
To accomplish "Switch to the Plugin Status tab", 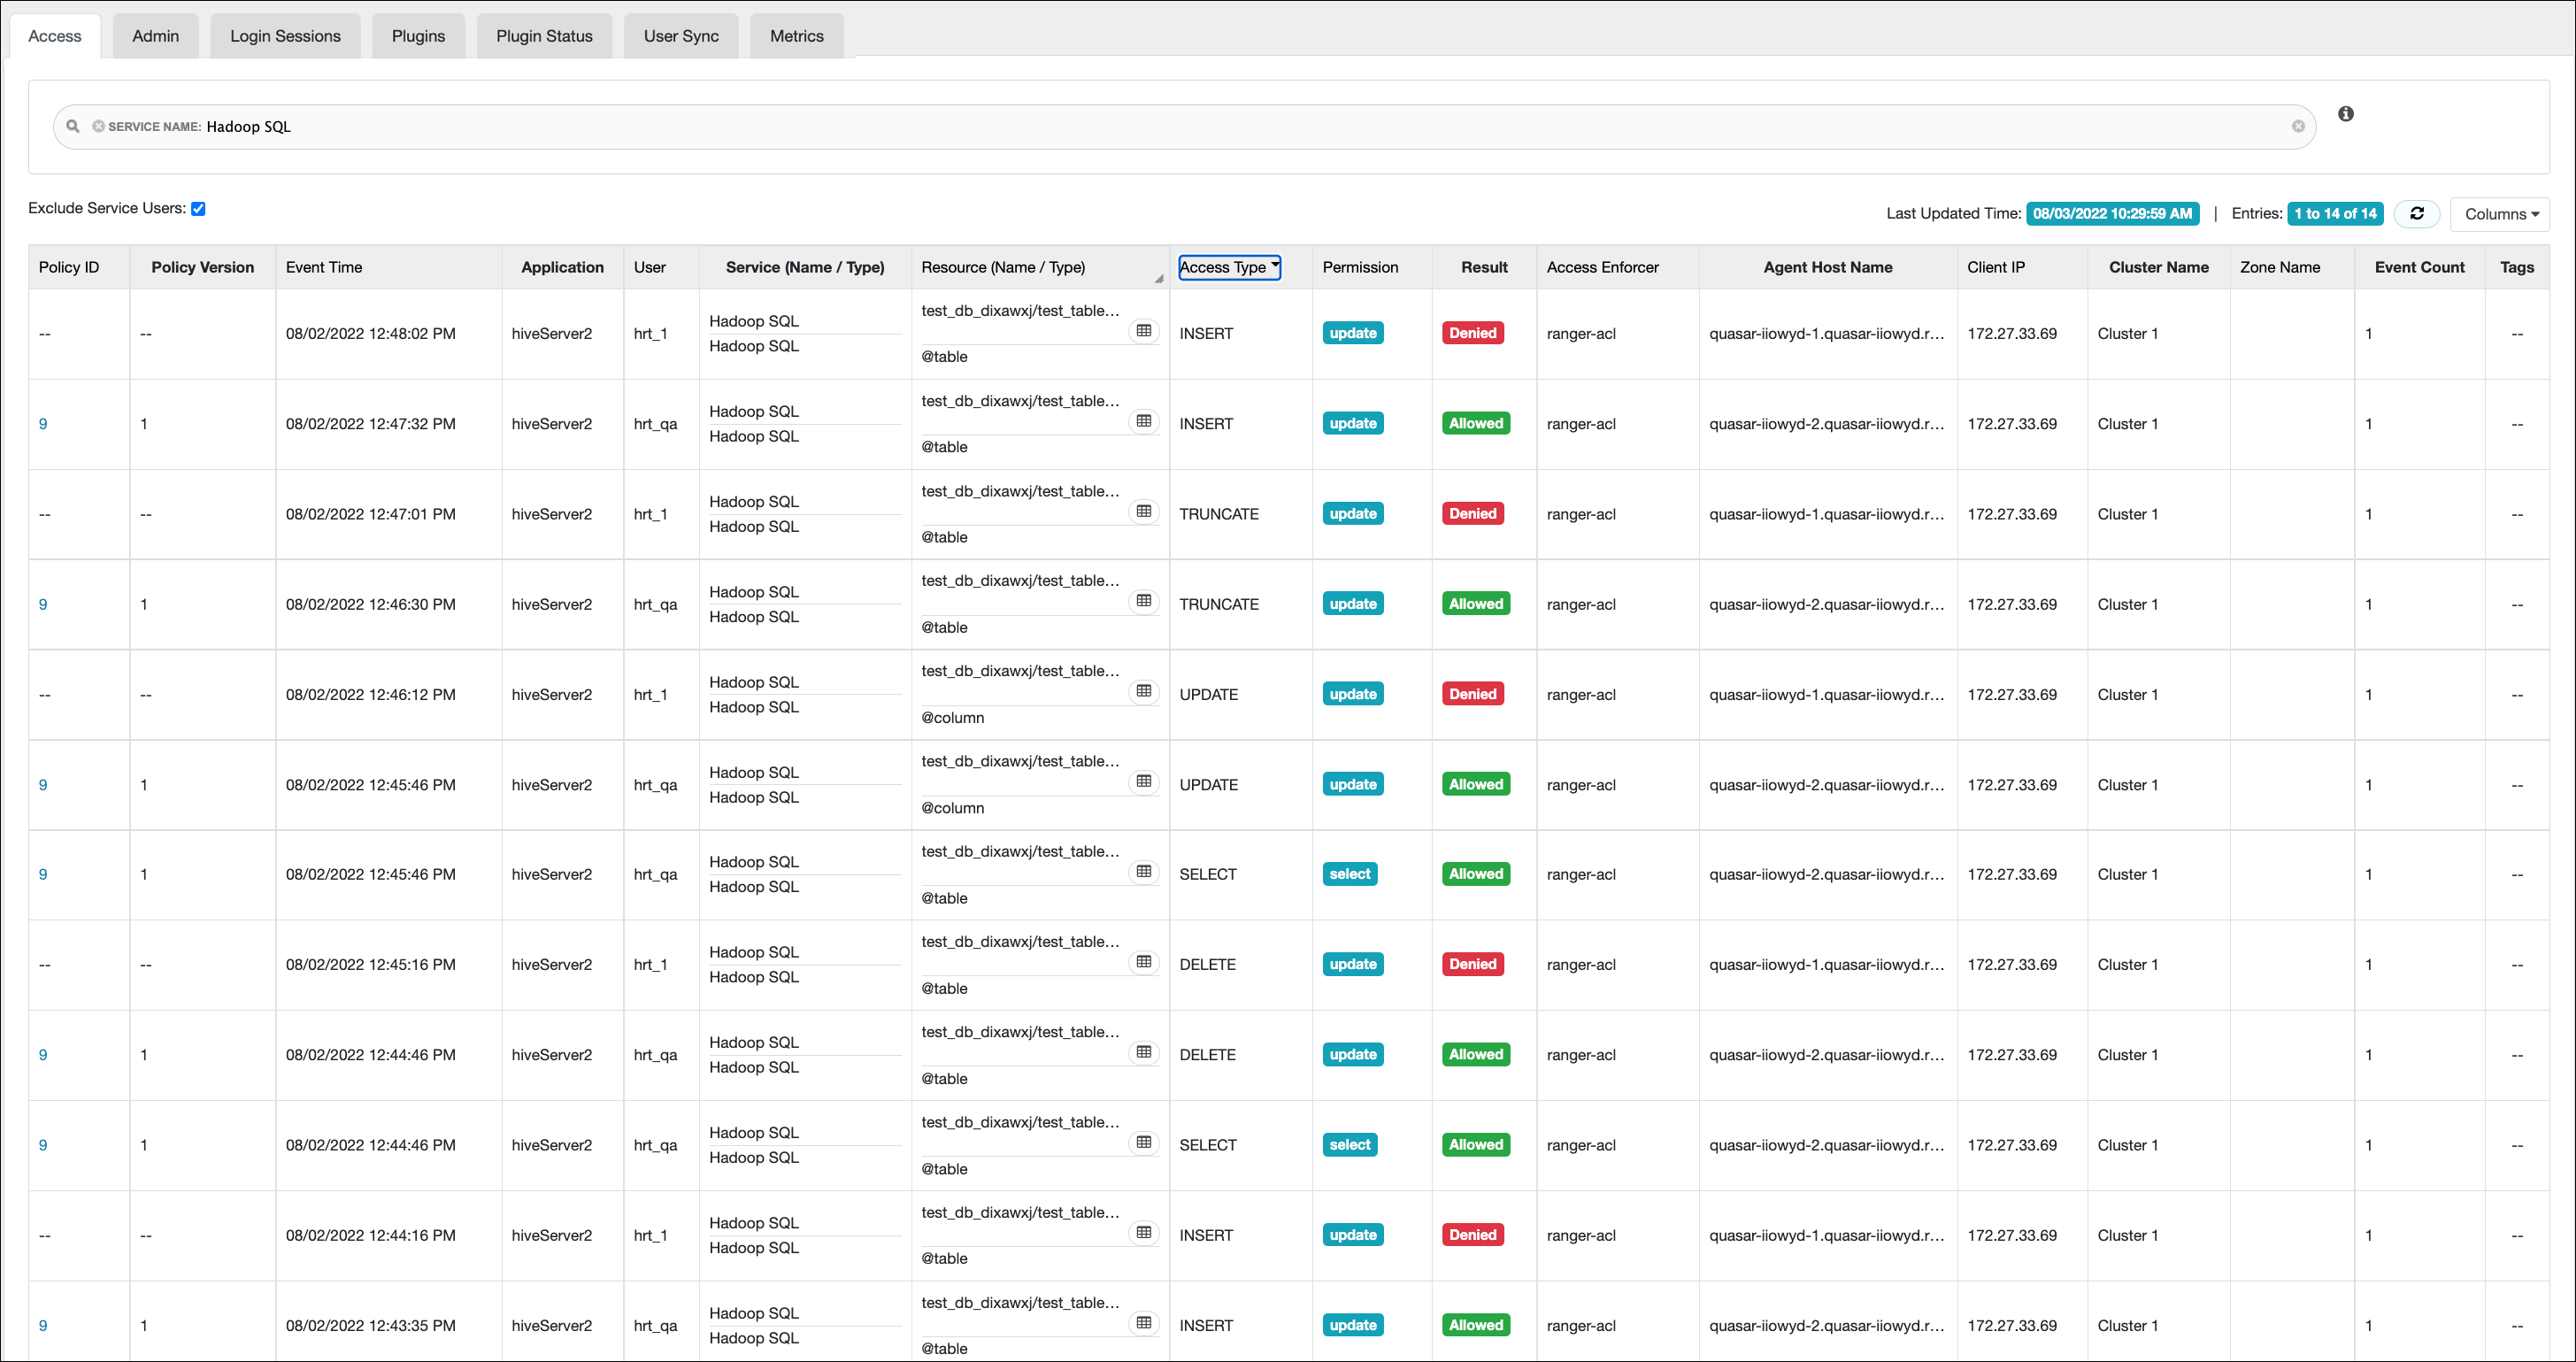I will point(544,35).
